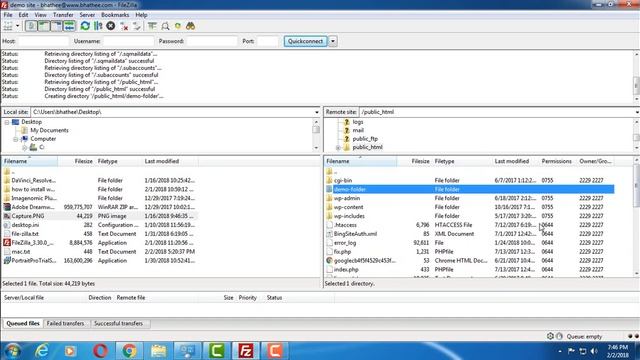Open Local site path dropdown
Screen dimensions: 640x360
point(317,112)
